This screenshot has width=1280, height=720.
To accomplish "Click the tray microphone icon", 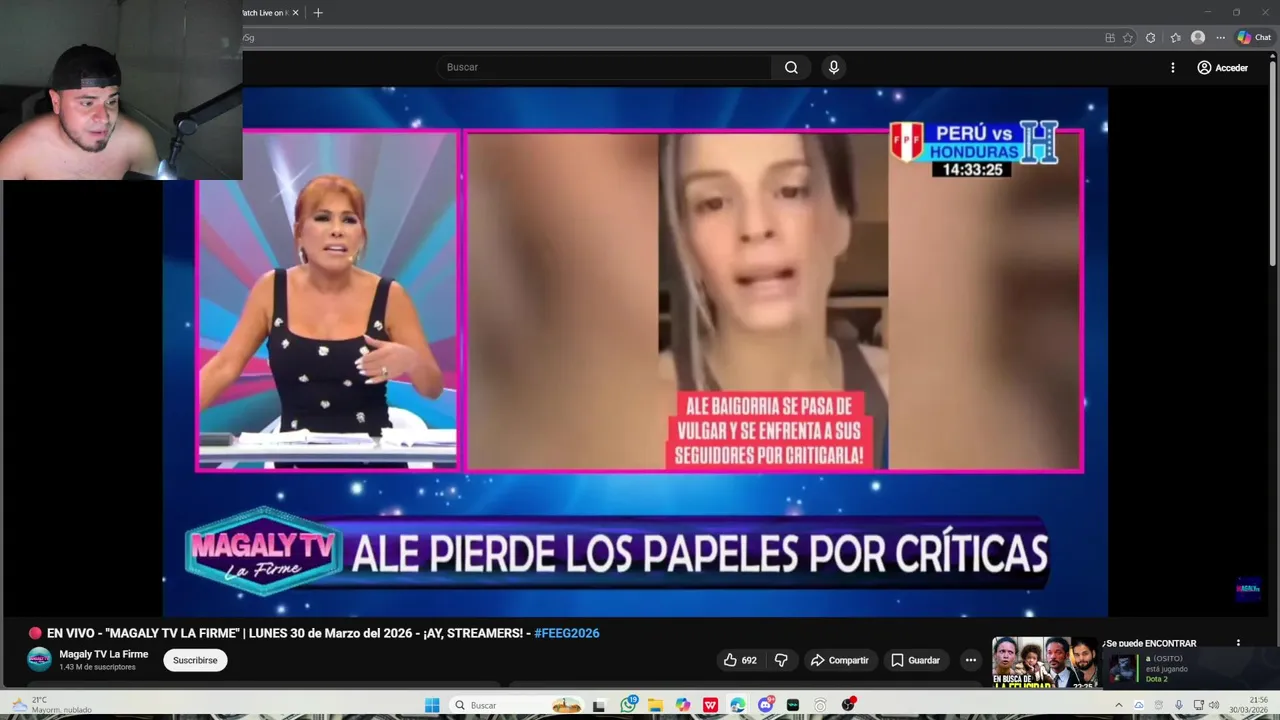I will 1179,705.
